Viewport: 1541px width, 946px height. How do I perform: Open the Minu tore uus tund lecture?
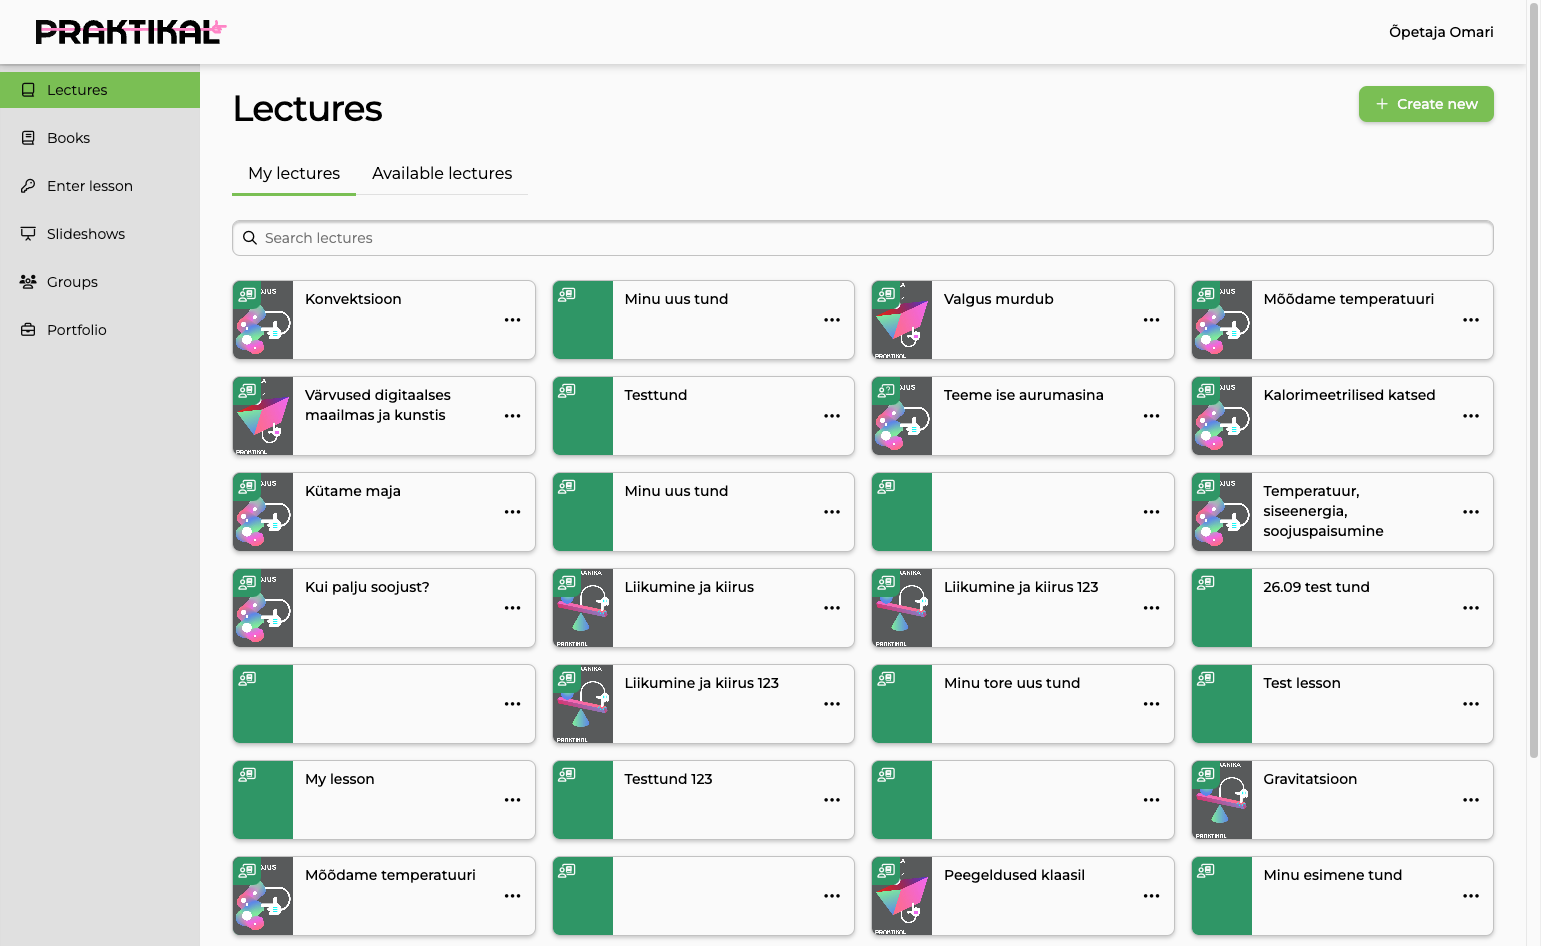[x=1023, y=704]
